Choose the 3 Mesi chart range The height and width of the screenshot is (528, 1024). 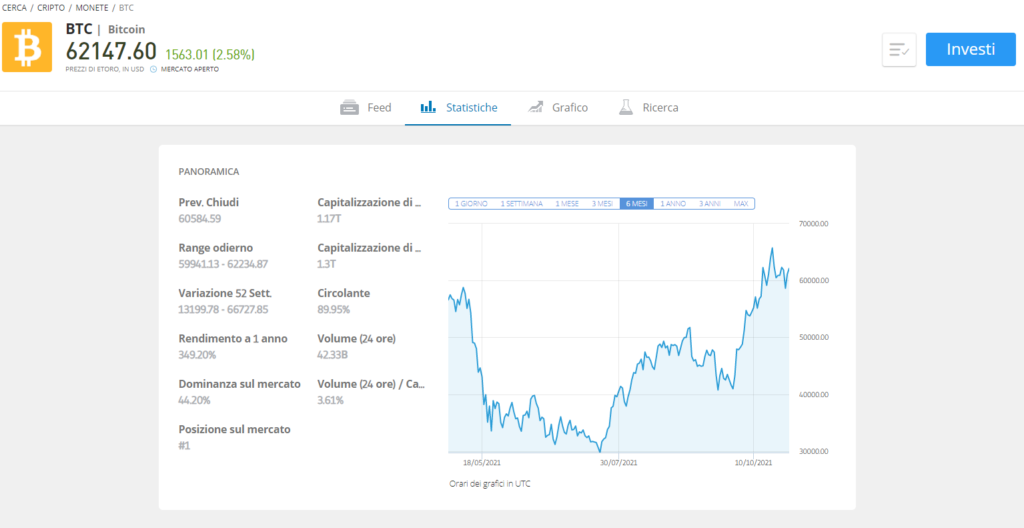602,204
